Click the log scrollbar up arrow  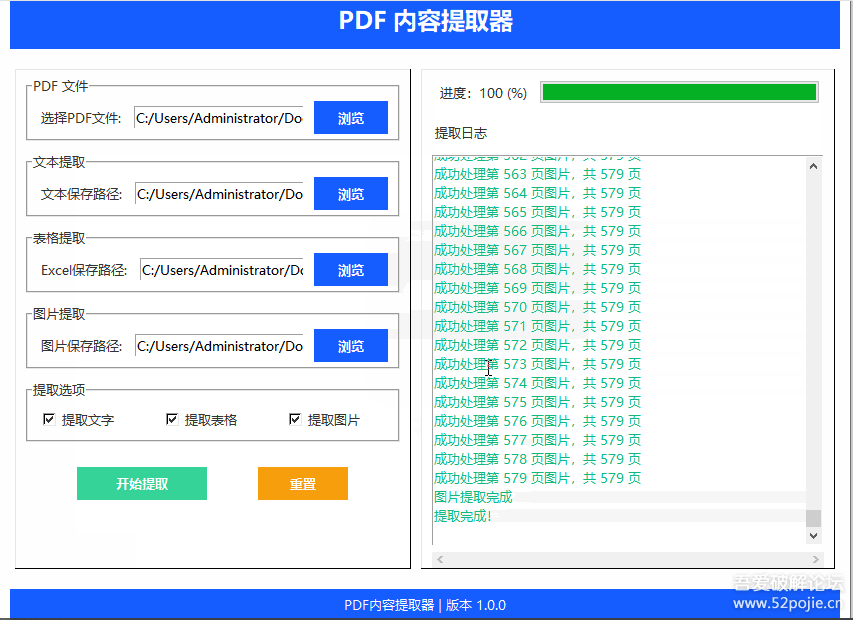point(813,166)
